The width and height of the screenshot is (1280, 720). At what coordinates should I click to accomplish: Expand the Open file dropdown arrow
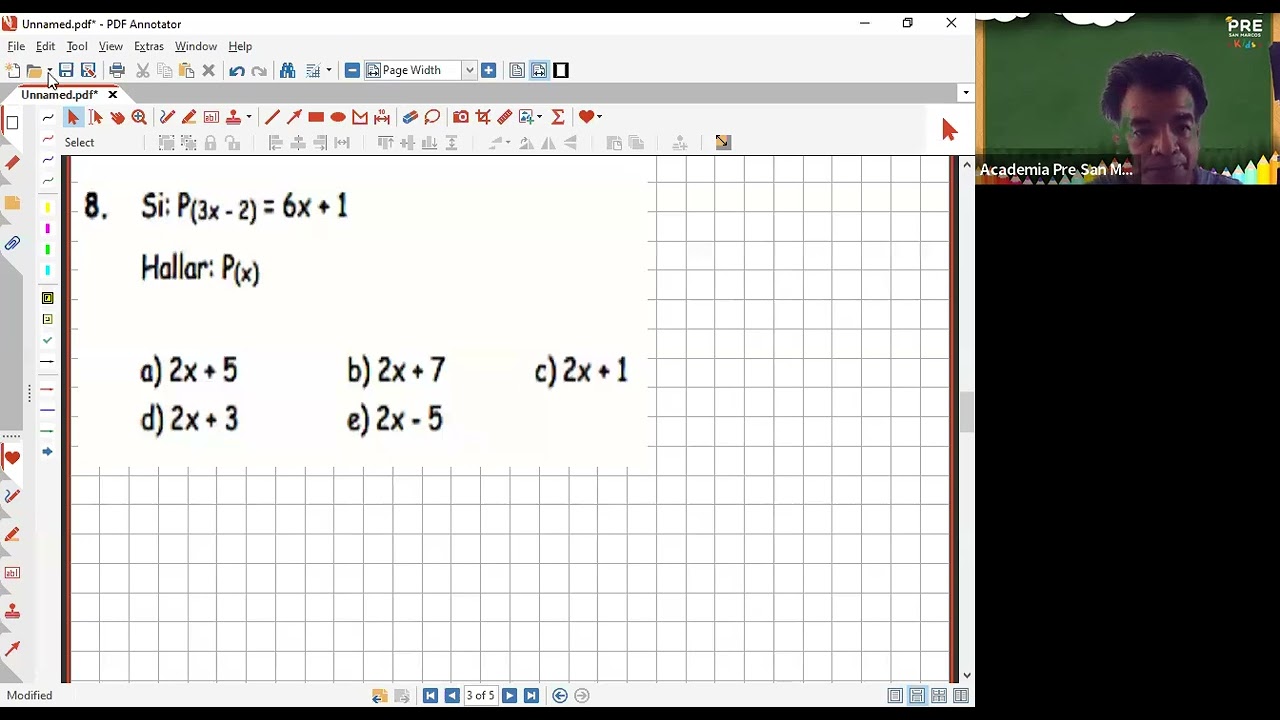pos(49,70)
